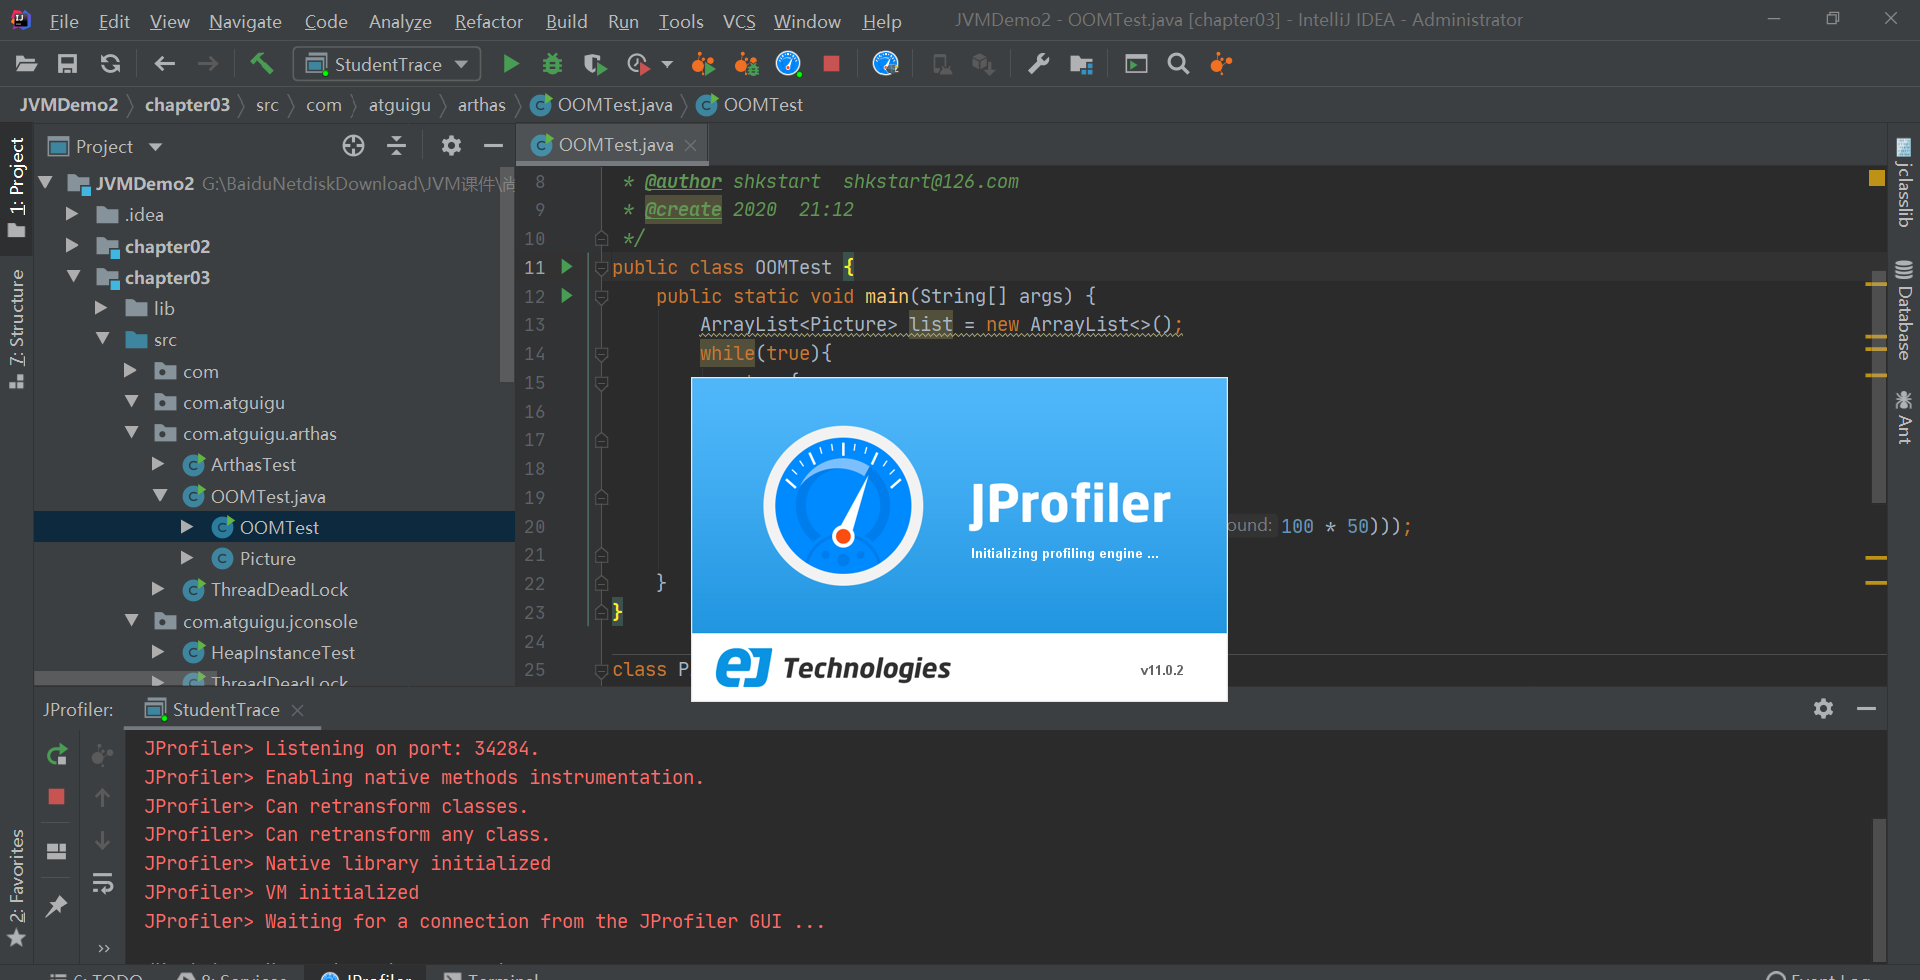Save all files using the floppy icon
Screen dimensions: 1920x980
(67, 65)
